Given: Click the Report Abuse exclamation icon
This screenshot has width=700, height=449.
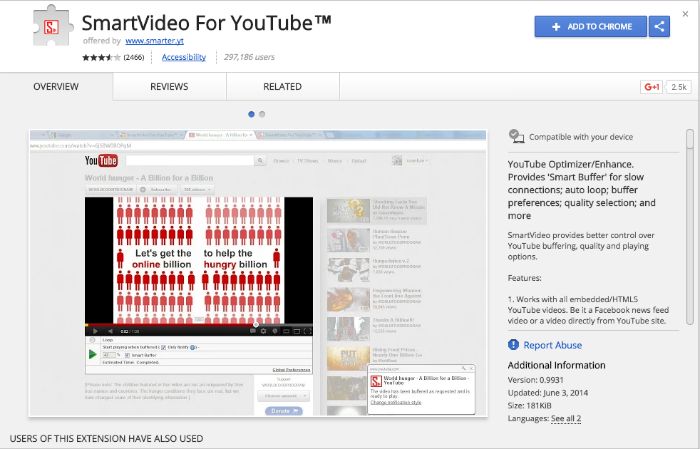Looking at the screenshot, I should [x=513, y=345].
